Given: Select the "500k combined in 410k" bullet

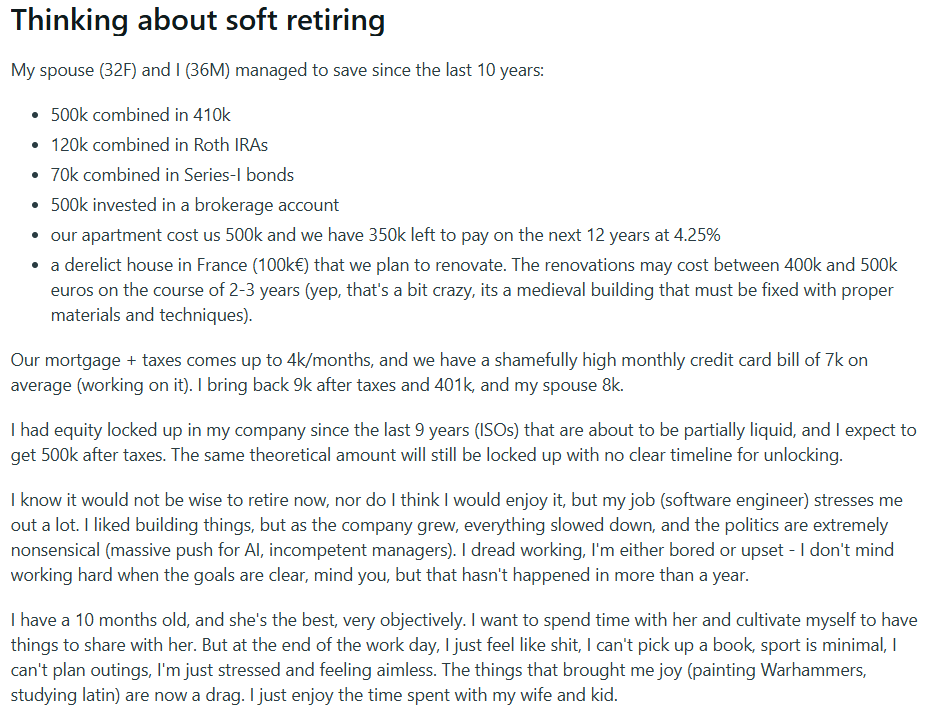Looking at the screenshot, I should click(141, 115).
